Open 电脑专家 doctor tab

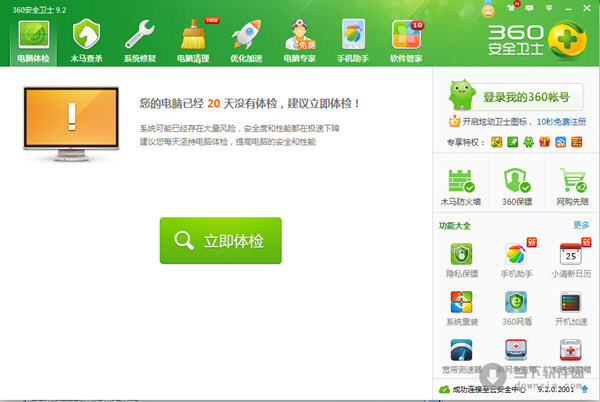(300, 41)
